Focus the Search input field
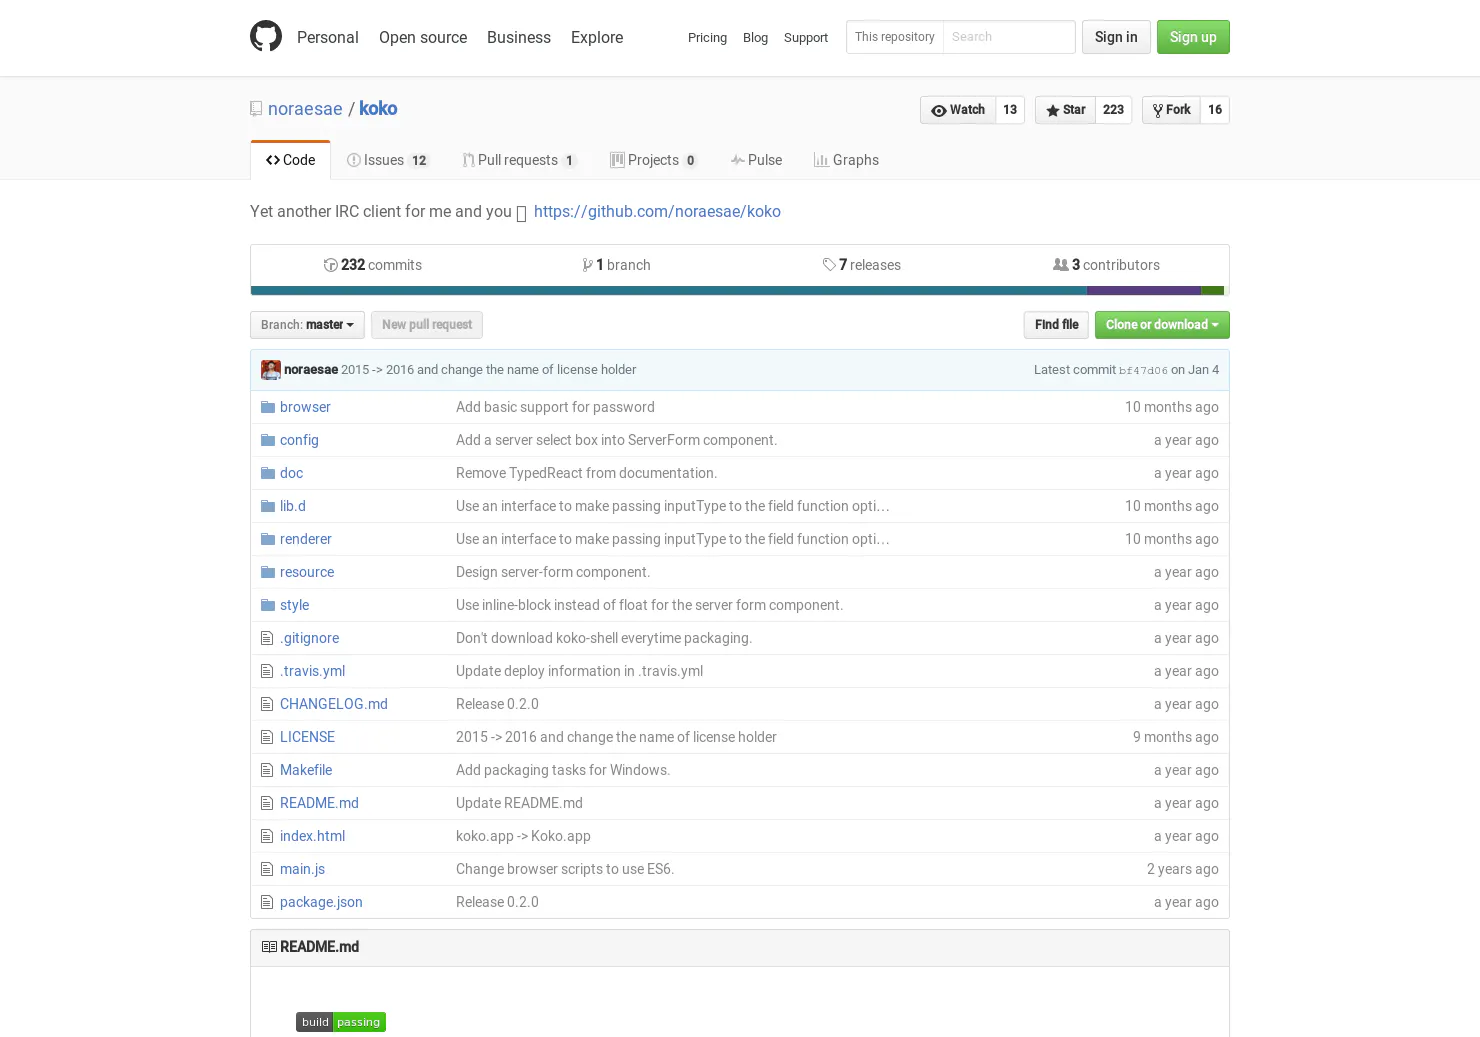 1009,37
